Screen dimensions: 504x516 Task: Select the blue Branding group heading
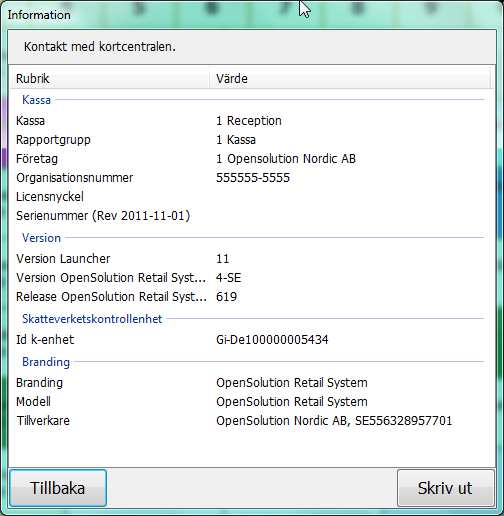pos(46,362)
